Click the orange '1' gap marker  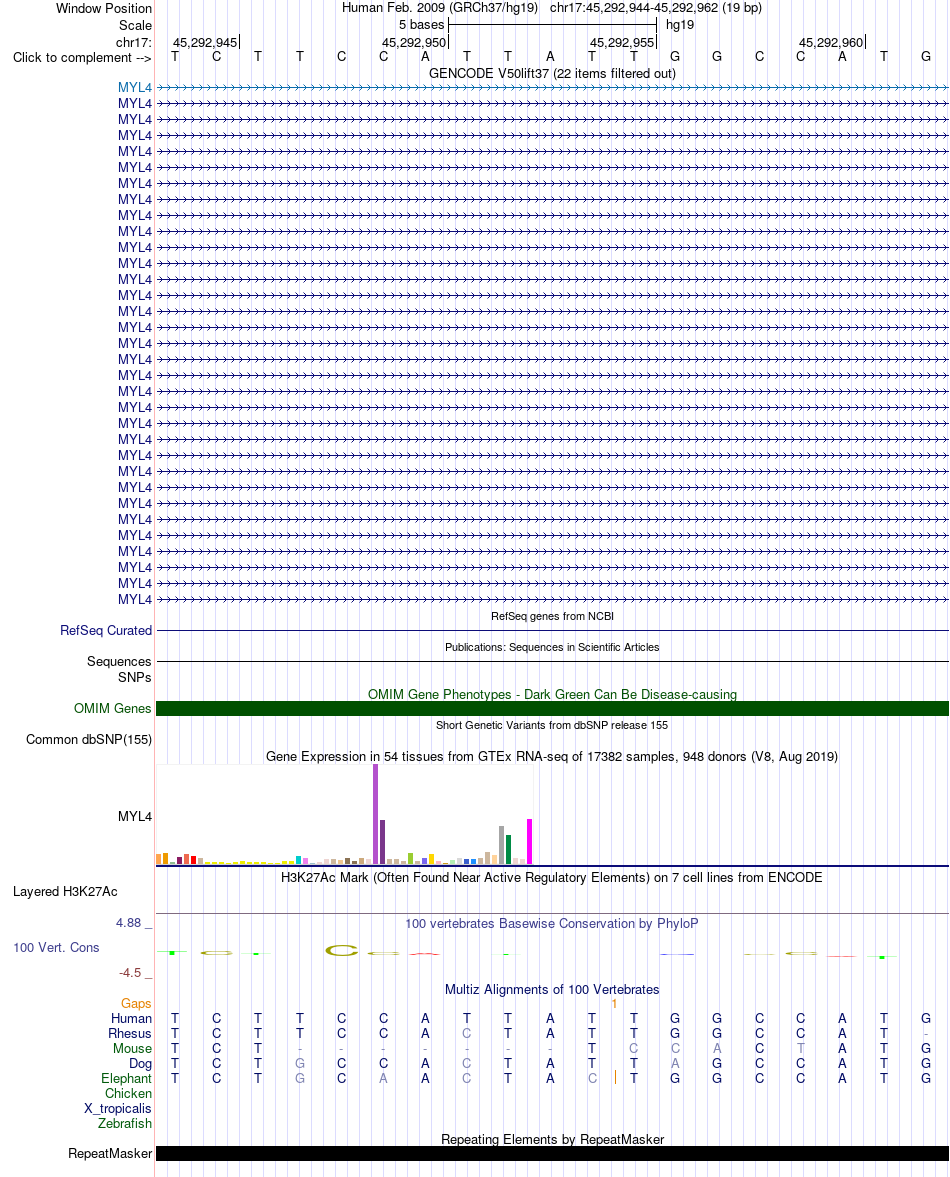pos(614,1004)
